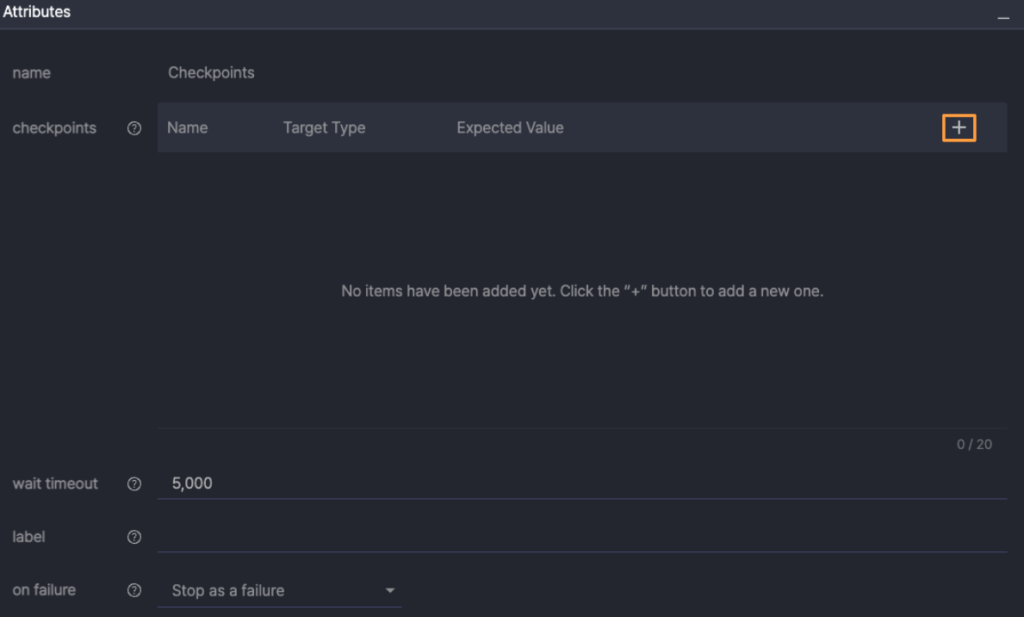
Task: Collapse the Attributes panel
Action: (1004, 16)
